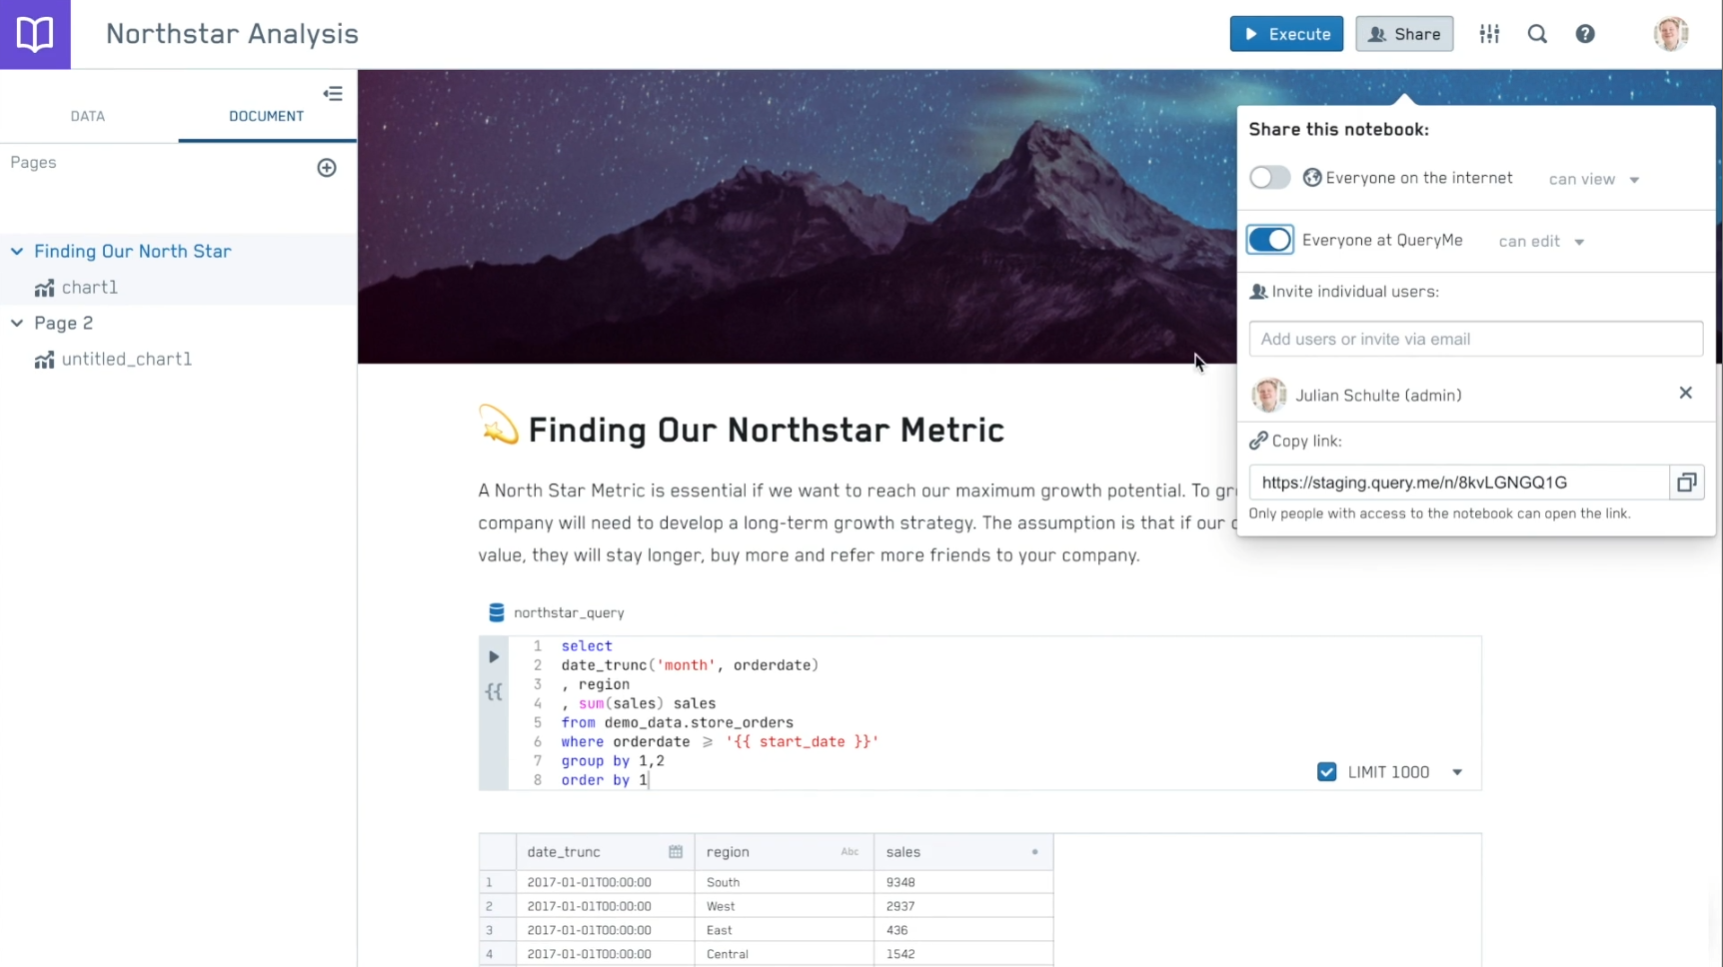
Task: Click the shooting star emoji icon
Action: pos(498,425)
